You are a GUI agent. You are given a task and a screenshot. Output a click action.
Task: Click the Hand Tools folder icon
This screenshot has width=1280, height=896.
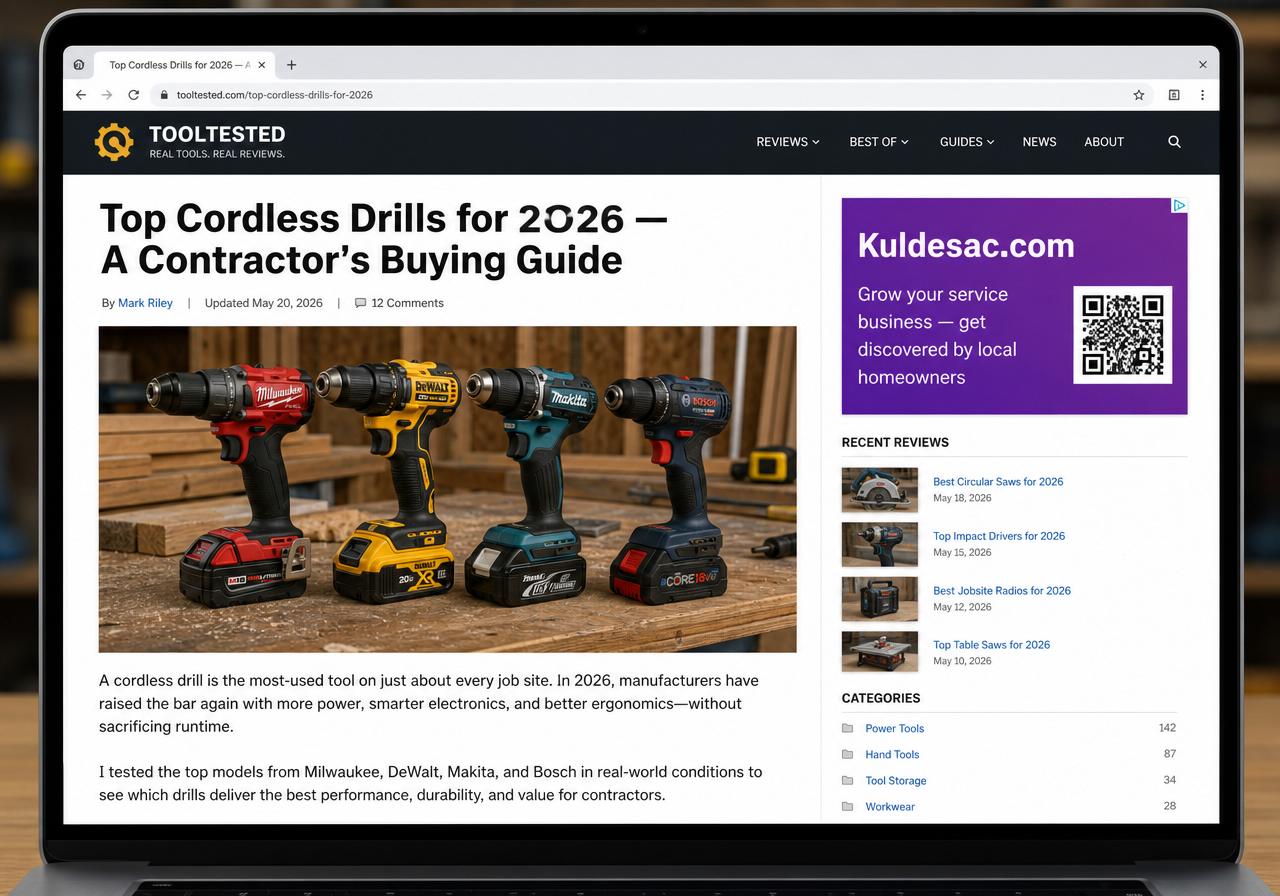point(848,754)
